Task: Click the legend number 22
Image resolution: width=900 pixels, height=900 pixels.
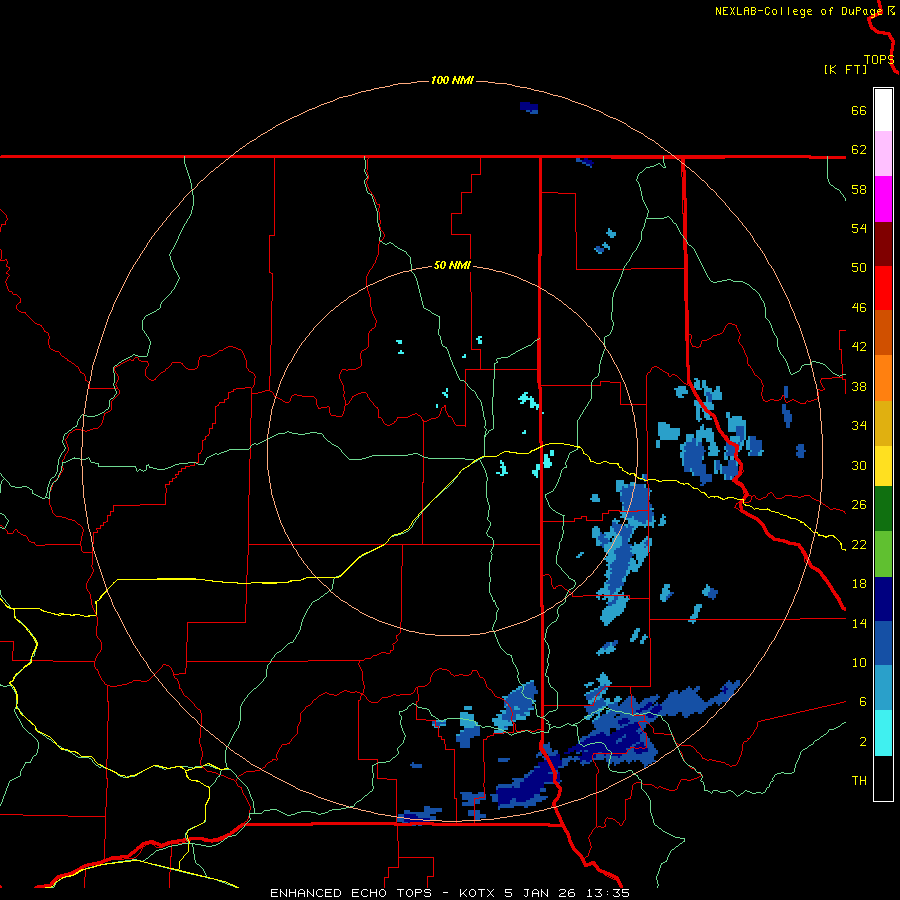Action: (x=859, y=545)
